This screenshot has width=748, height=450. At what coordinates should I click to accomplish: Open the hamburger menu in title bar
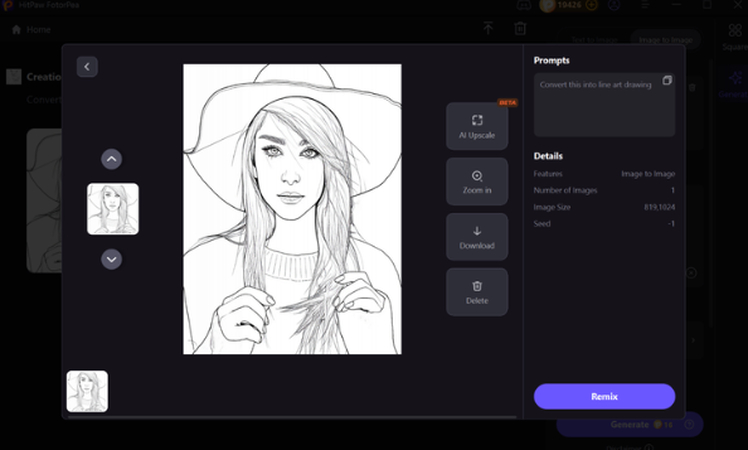pyautogui.click(x=645, y=5)
